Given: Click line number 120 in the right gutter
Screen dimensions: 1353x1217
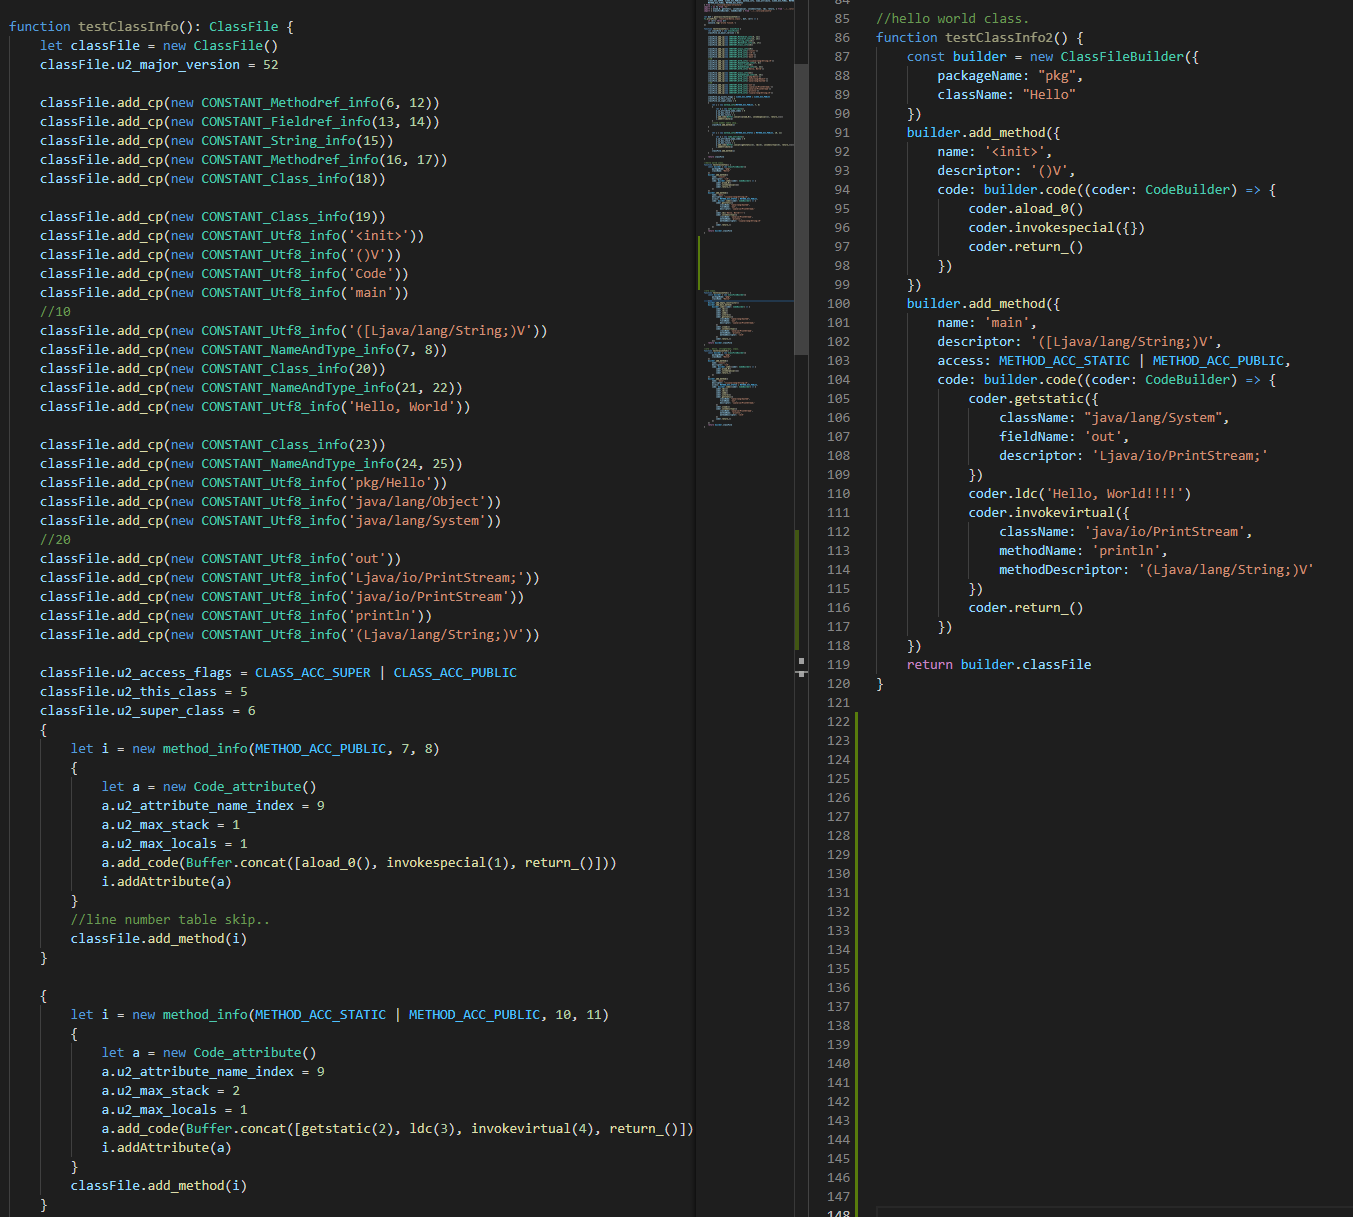Looking at the screenshot, I should (x=839, y=684).
